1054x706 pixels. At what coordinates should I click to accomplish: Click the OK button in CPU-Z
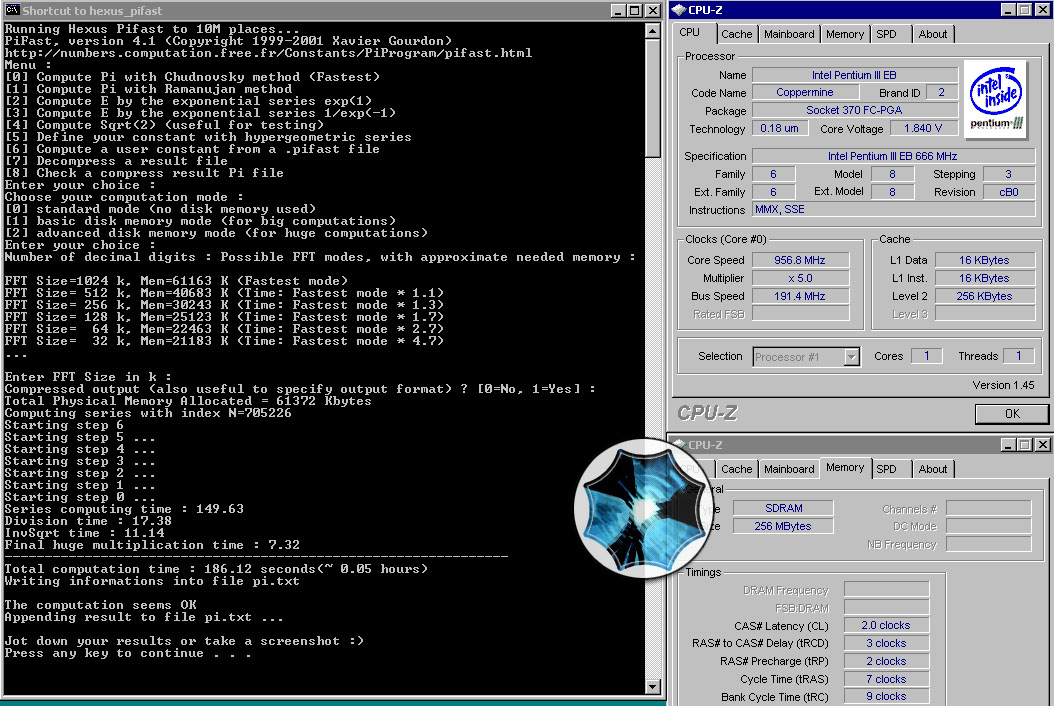coord(1012,414)
